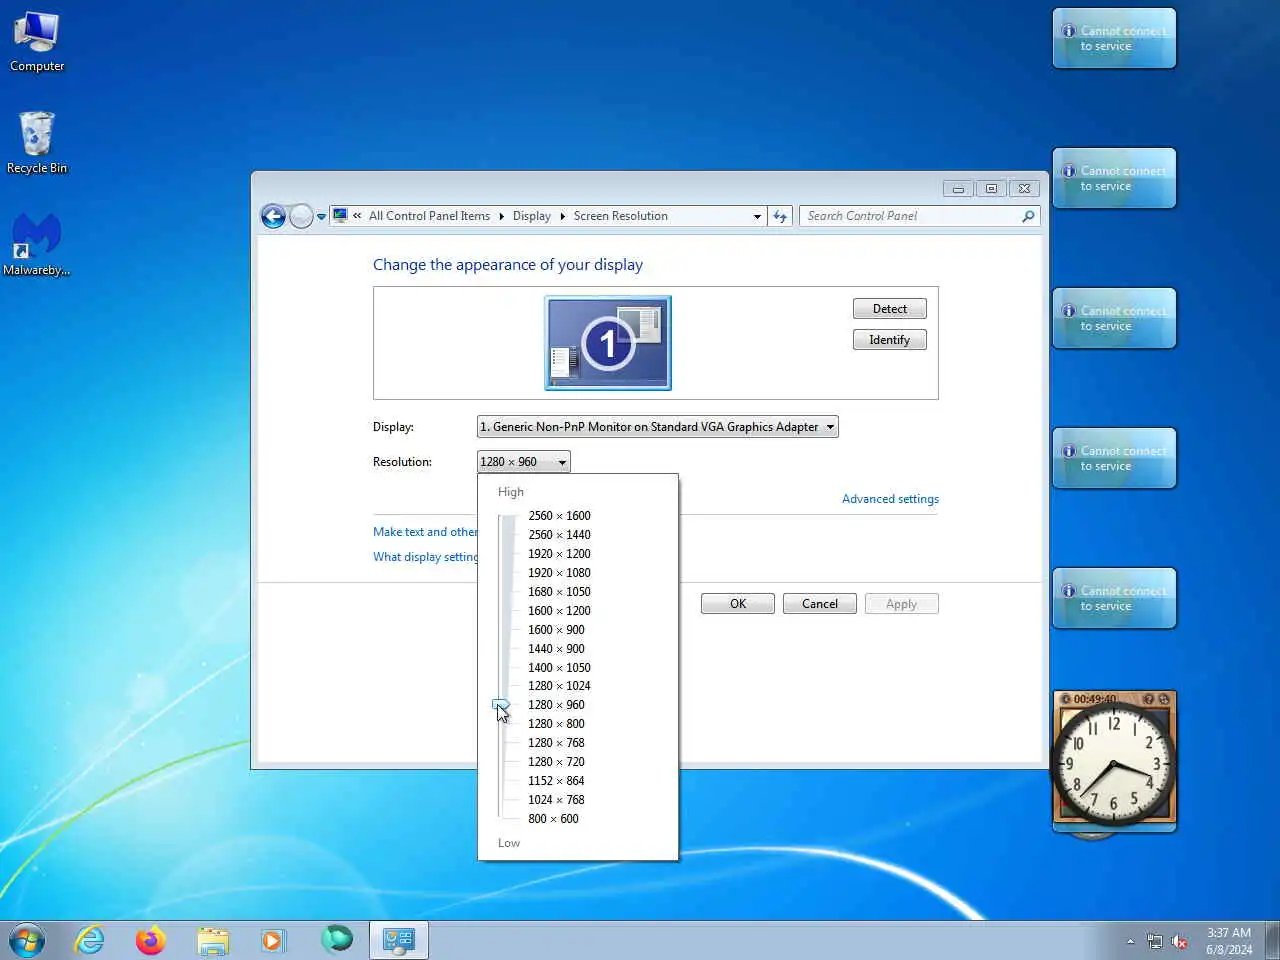Select 2560 × 1600 resolution

coord(559,516)
